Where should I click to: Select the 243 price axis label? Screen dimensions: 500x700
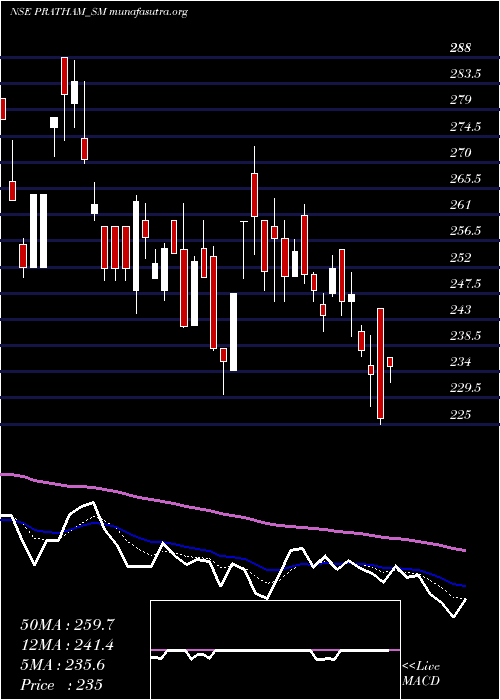pos(460,310)
